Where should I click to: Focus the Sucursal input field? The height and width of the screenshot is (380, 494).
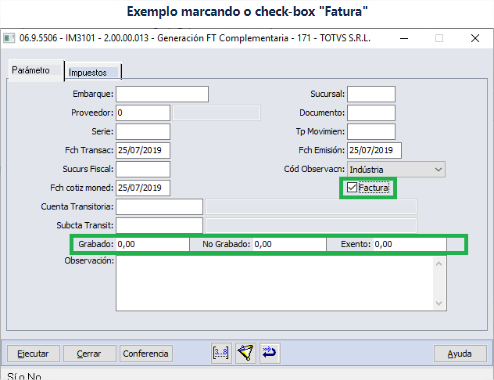coord(371,94)
